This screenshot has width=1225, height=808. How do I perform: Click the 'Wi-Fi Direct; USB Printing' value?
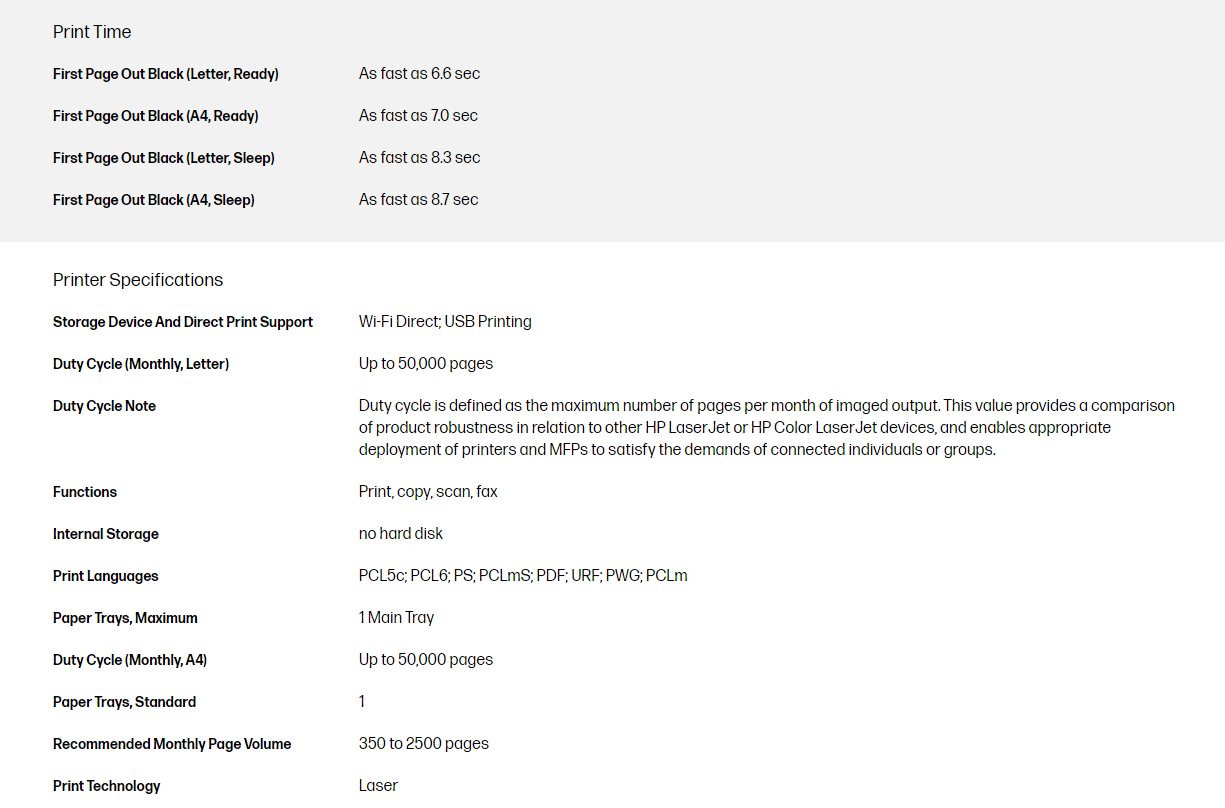445,322
